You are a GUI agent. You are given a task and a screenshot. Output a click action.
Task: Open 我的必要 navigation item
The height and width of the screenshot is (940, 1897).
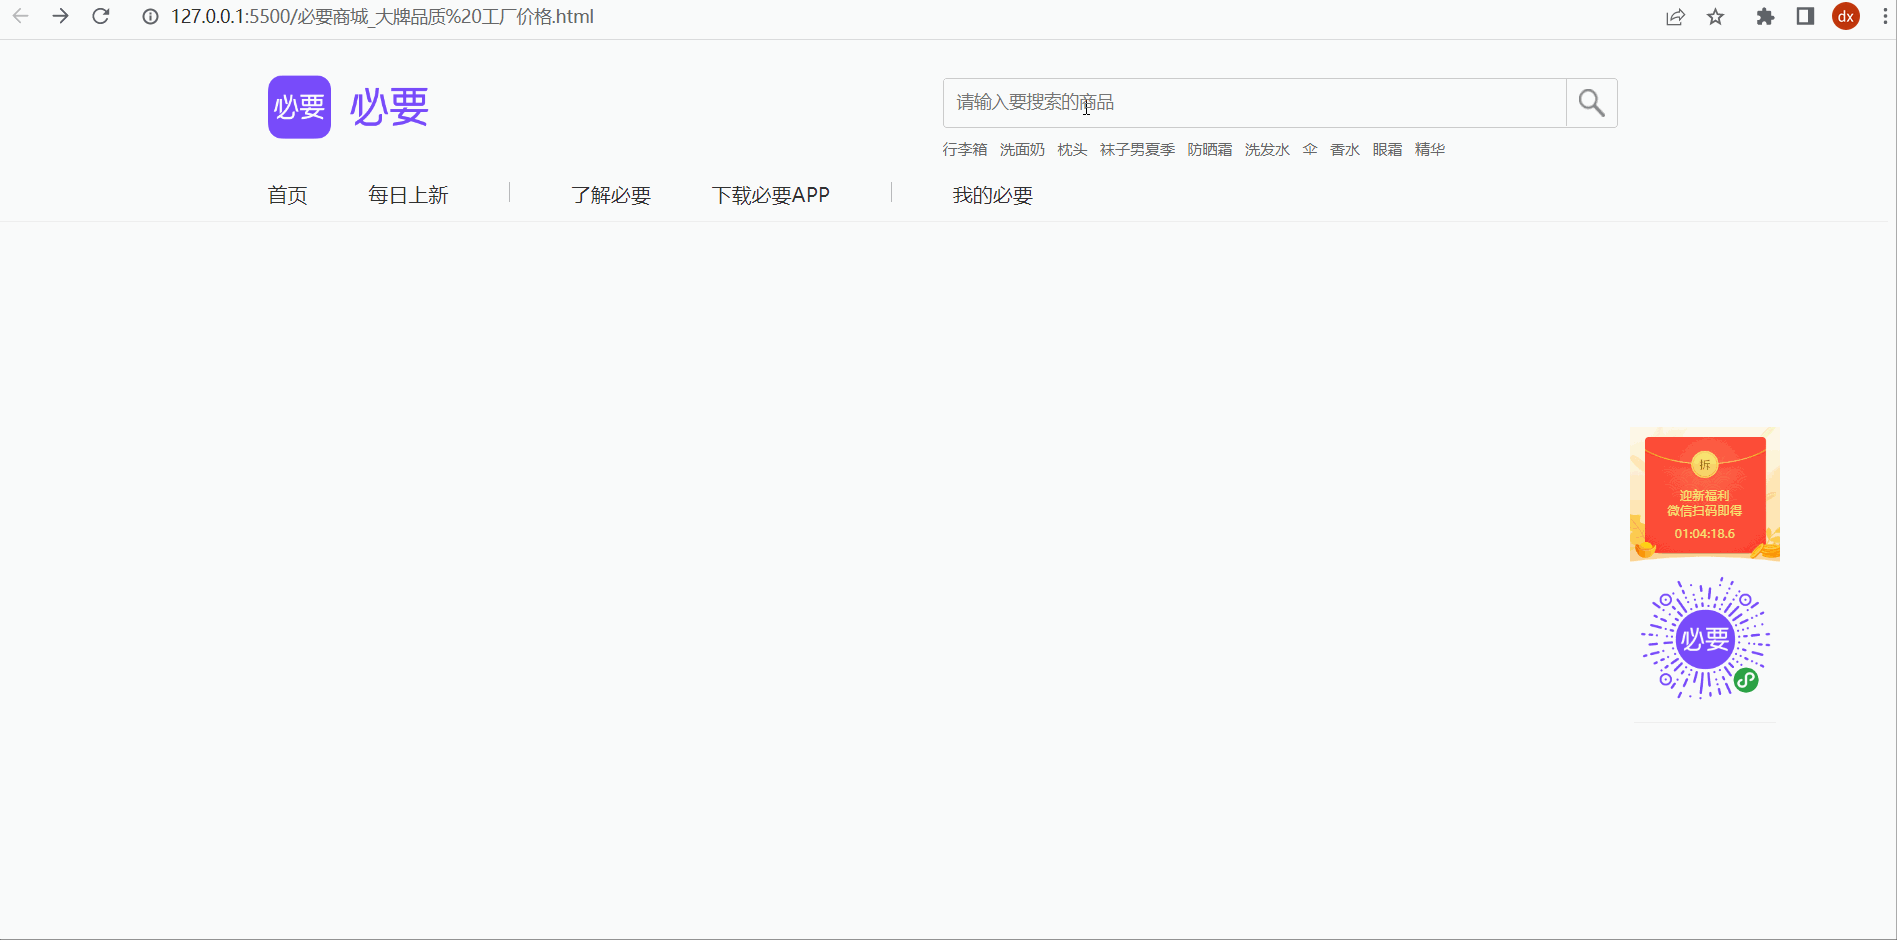click(993, 195)
